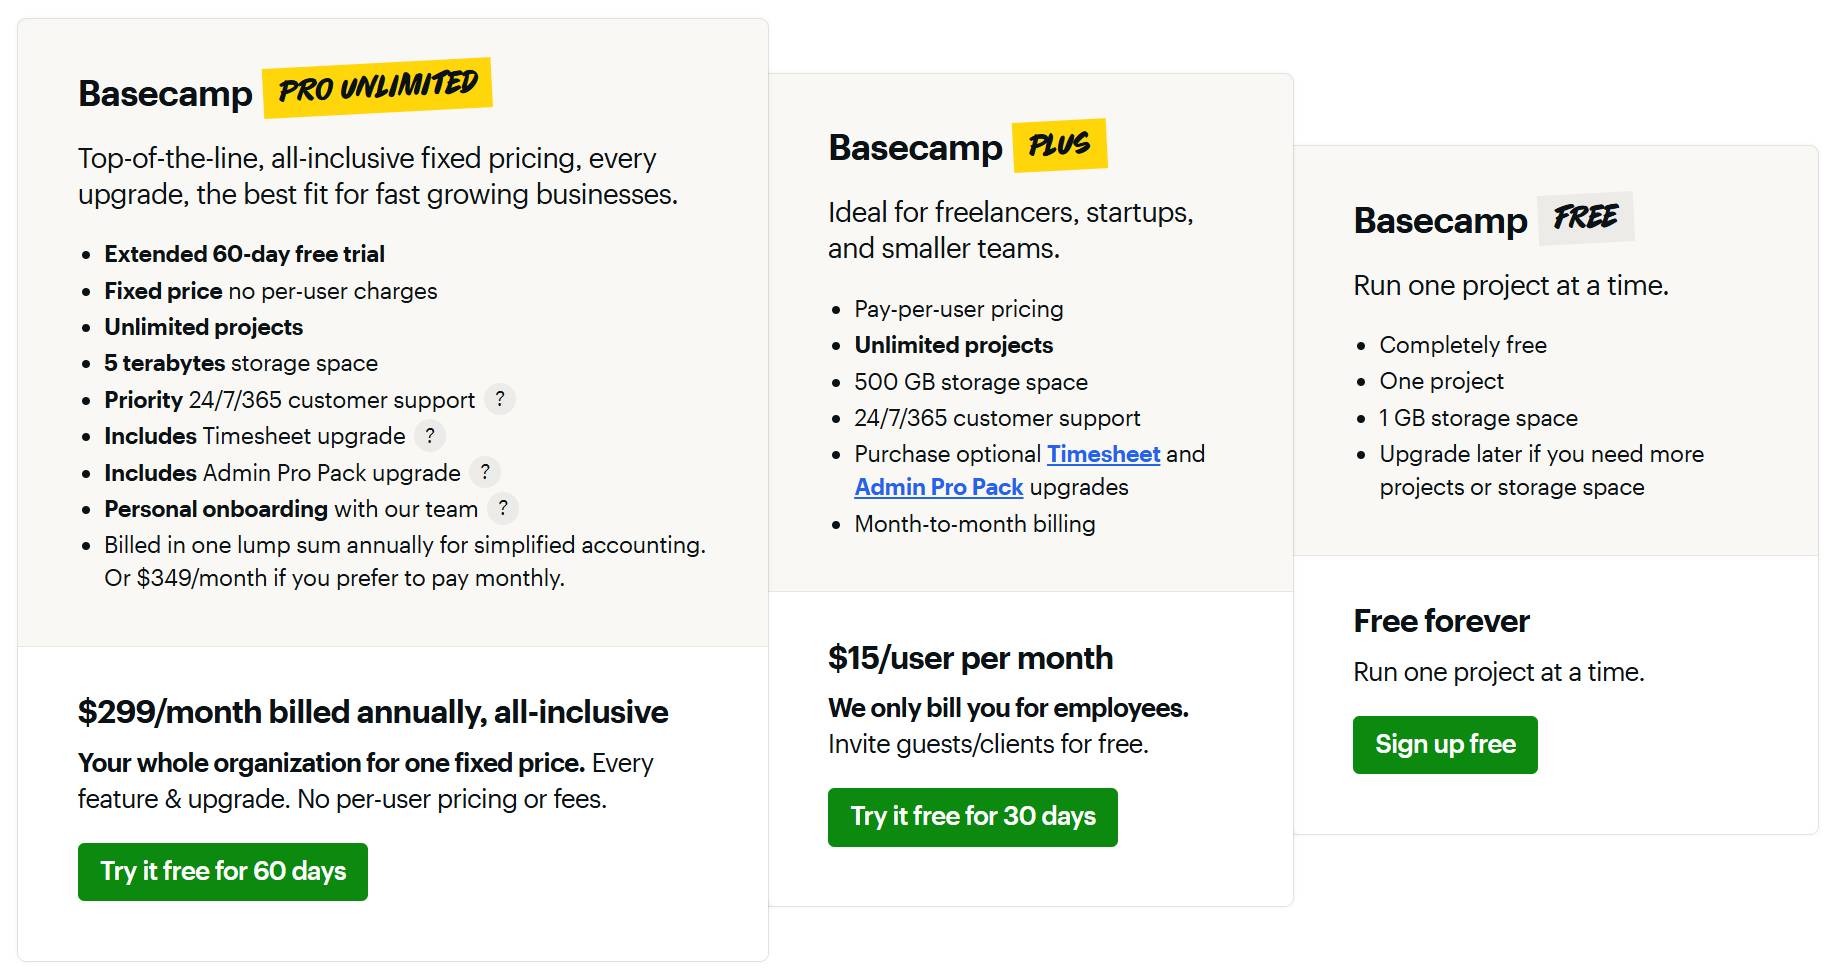This screenshot has width=1833, height=973.
Task: Select the Unlimited projects bullet on Plus plan
Action: click(x=952, y=345)
